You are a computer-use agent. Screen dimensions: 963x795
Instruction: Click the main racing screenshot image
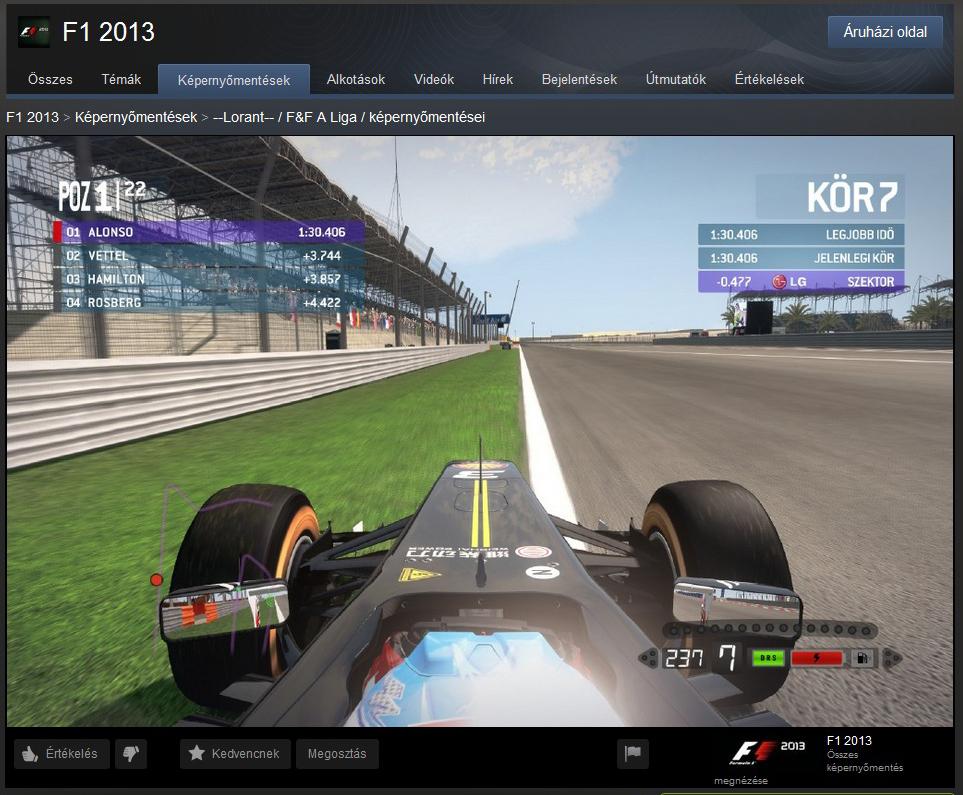click(x=480, y=431)
